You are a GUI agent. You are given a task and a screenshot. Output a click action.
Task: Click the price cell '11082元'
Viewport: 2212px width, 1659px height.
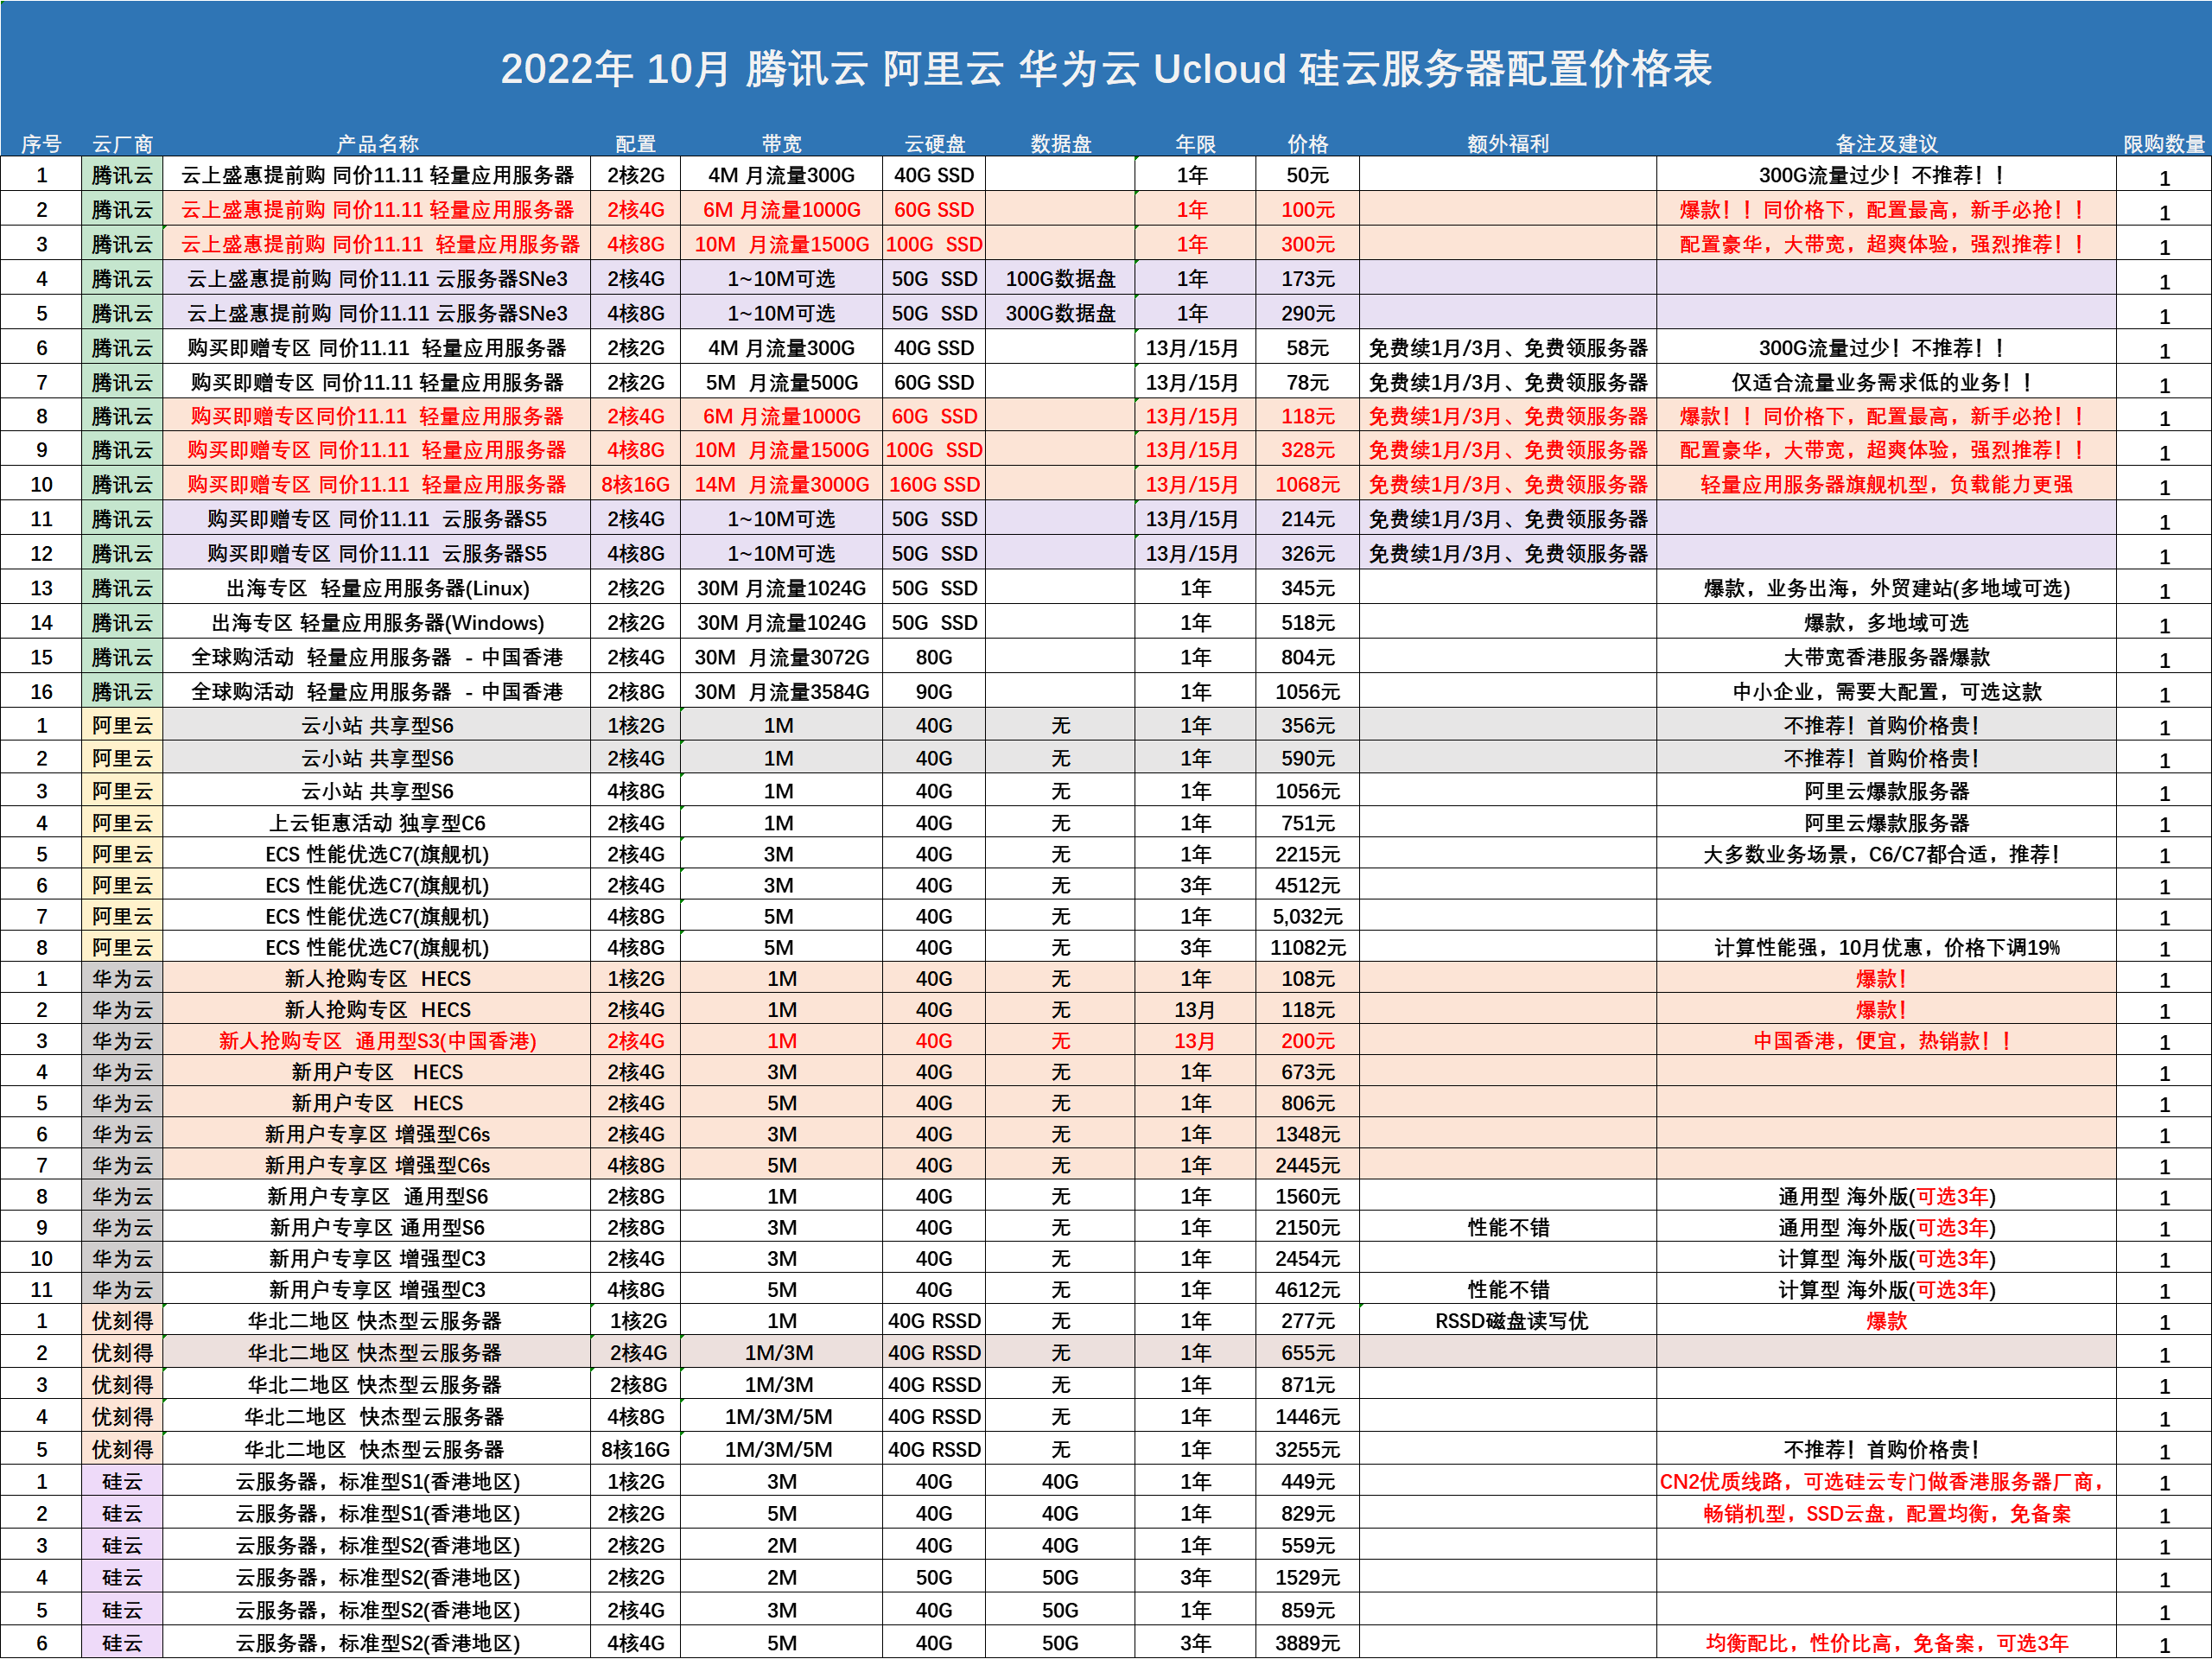pos(1307,948)
